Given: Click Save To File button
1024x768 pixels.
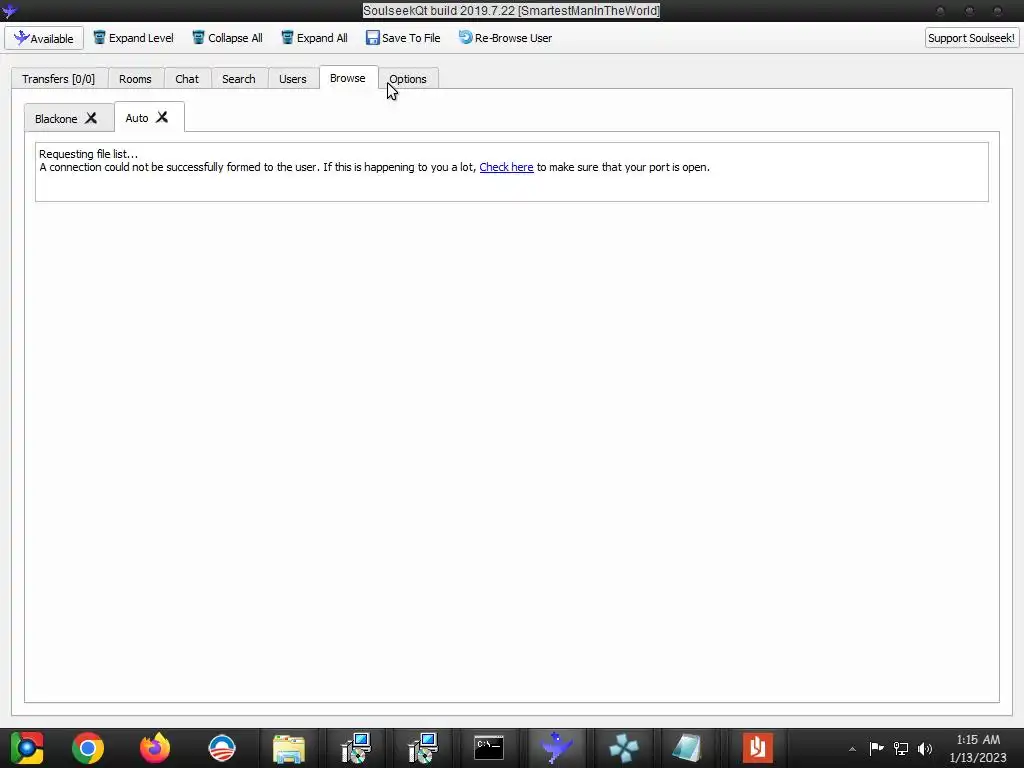Looking at the screenshot, I should [x=403, y=38].
